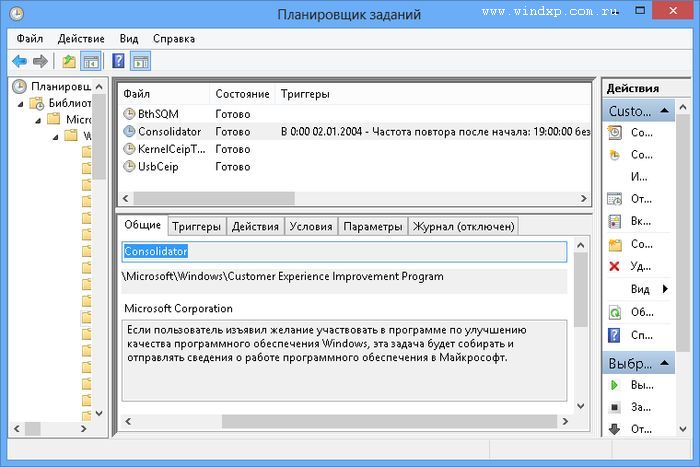Switch to the Общие tab

[142, 225]
